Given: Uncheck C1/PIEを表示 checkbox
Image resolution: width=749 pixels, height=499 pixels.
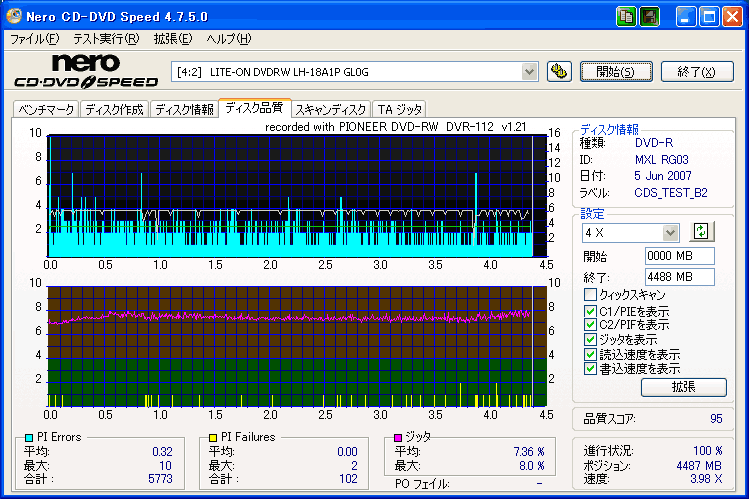Looking at the screenshot, I should [590, 311].
